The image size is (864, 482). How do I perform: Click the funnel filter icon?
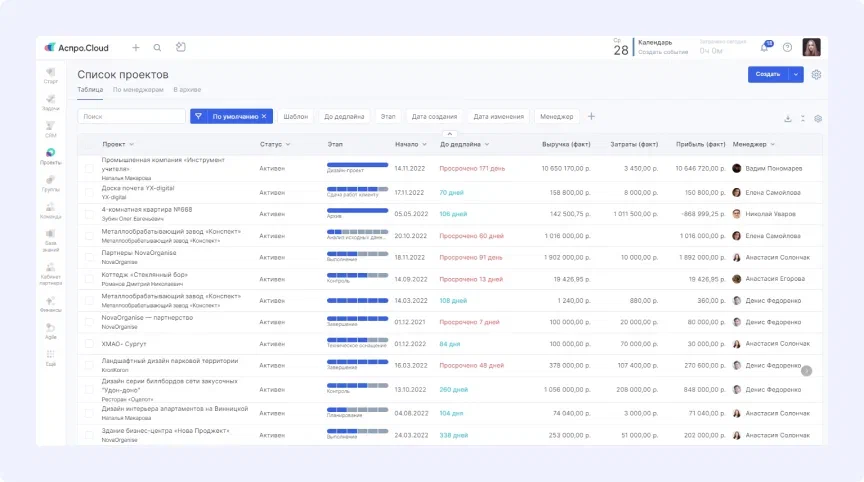click(198, 116)
